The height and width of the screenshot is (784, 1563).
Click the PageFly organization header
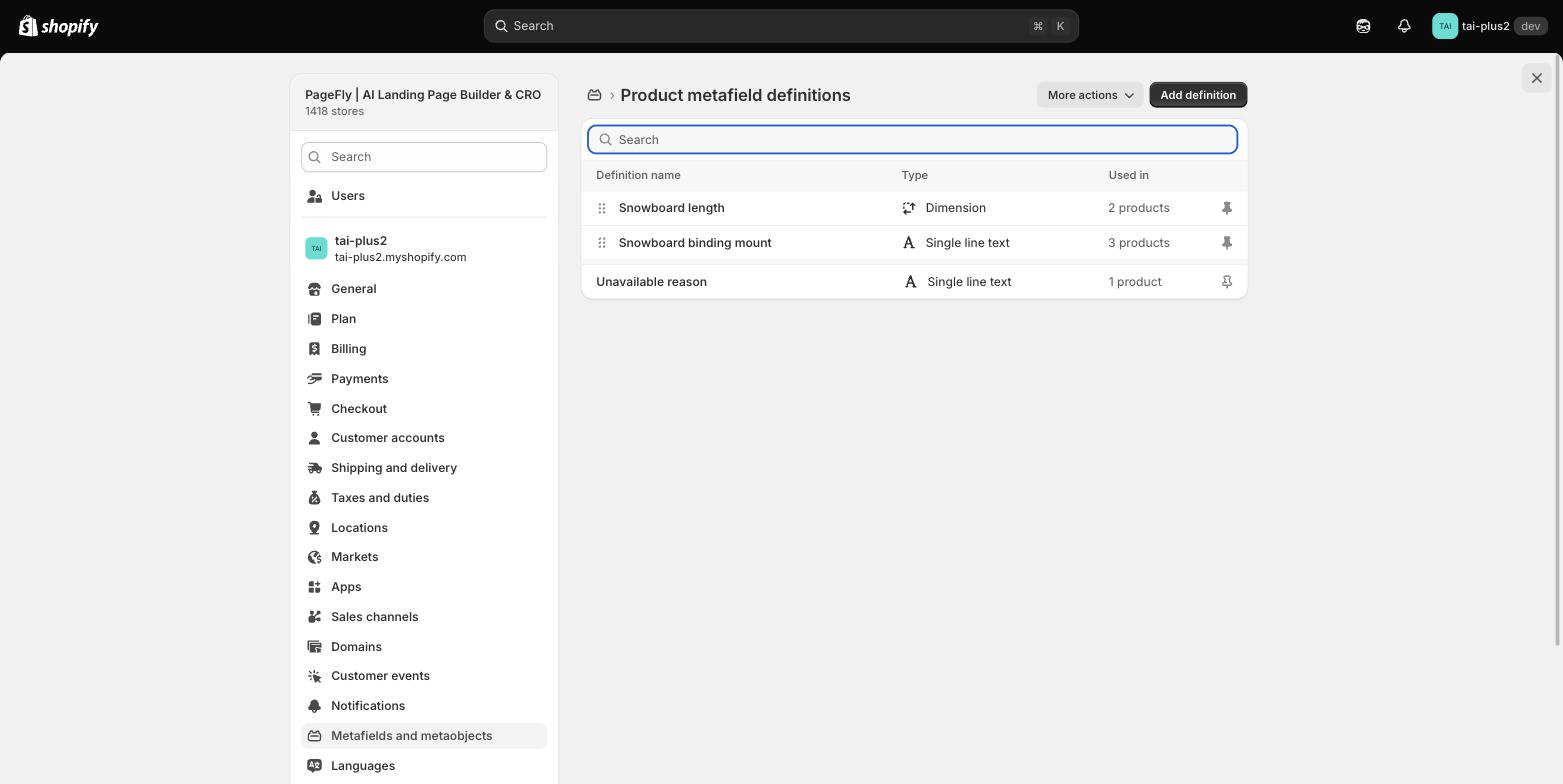tap(424, 102)
